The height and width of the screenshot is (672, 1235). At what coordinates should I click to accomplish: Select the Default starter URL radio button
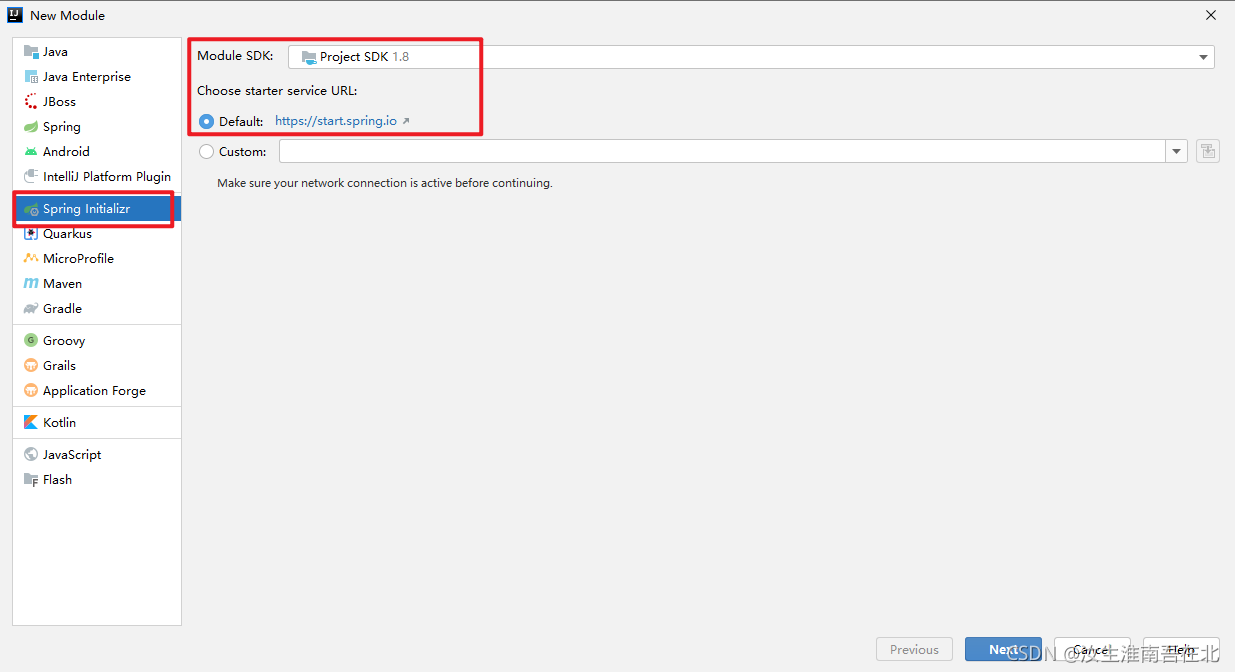207,121
